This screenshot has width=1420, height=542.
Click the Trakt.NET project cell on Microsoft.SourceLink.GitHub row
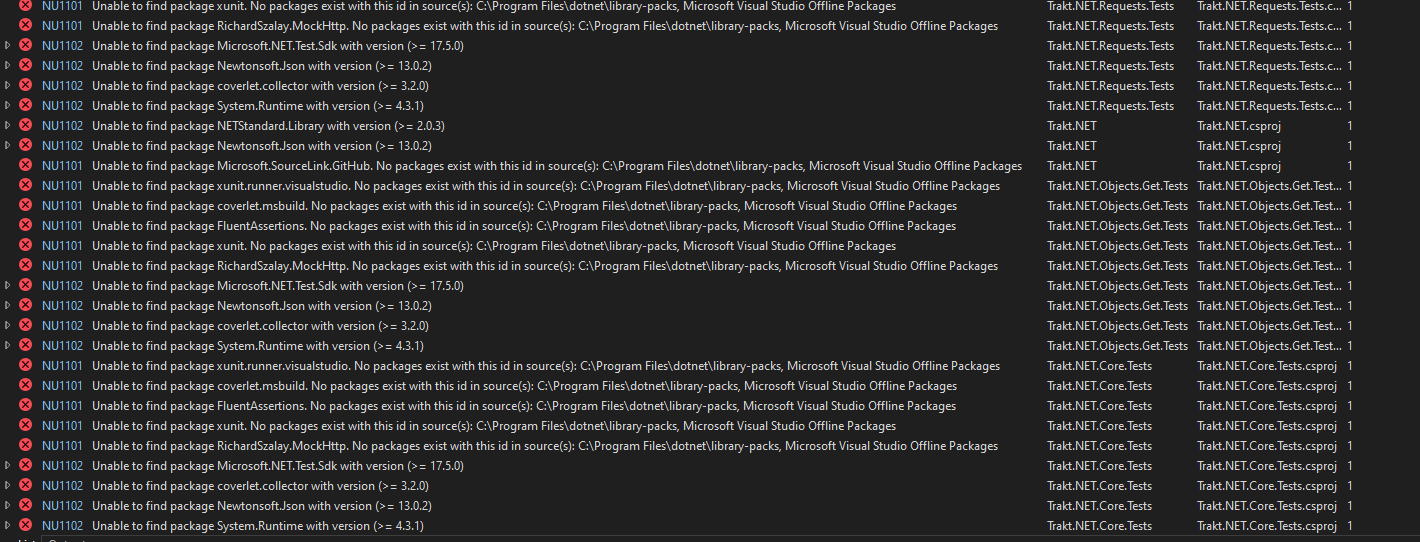point(1072,166)
